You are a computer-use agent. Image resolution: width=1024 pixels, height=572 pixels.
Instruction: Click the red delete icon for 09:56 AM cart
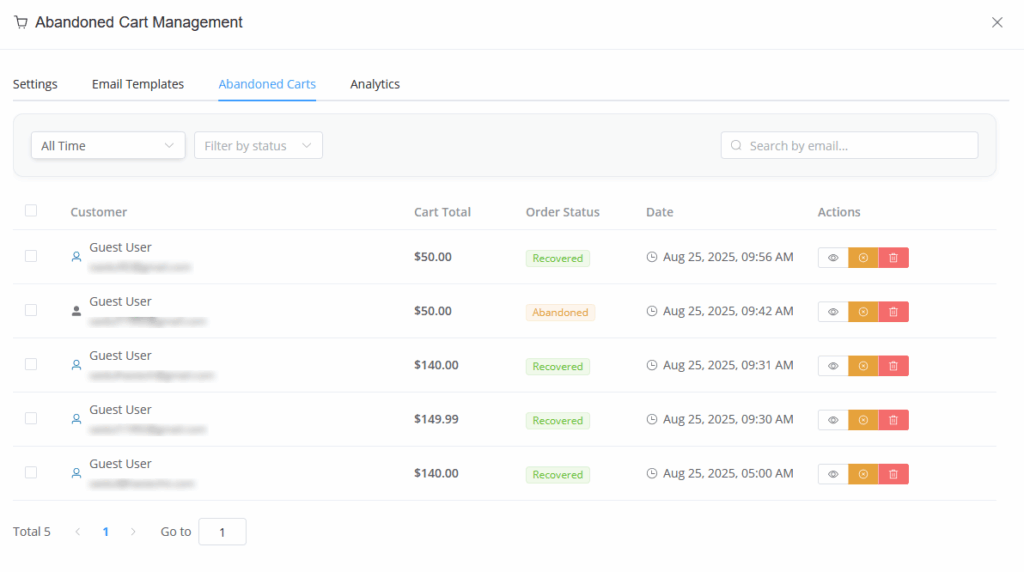pyautogui.click(x=893, y=258)
